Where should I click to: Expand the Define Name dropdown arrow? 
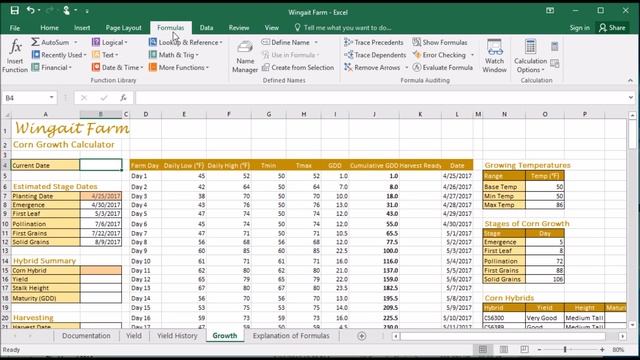click(x=316, y=42)
